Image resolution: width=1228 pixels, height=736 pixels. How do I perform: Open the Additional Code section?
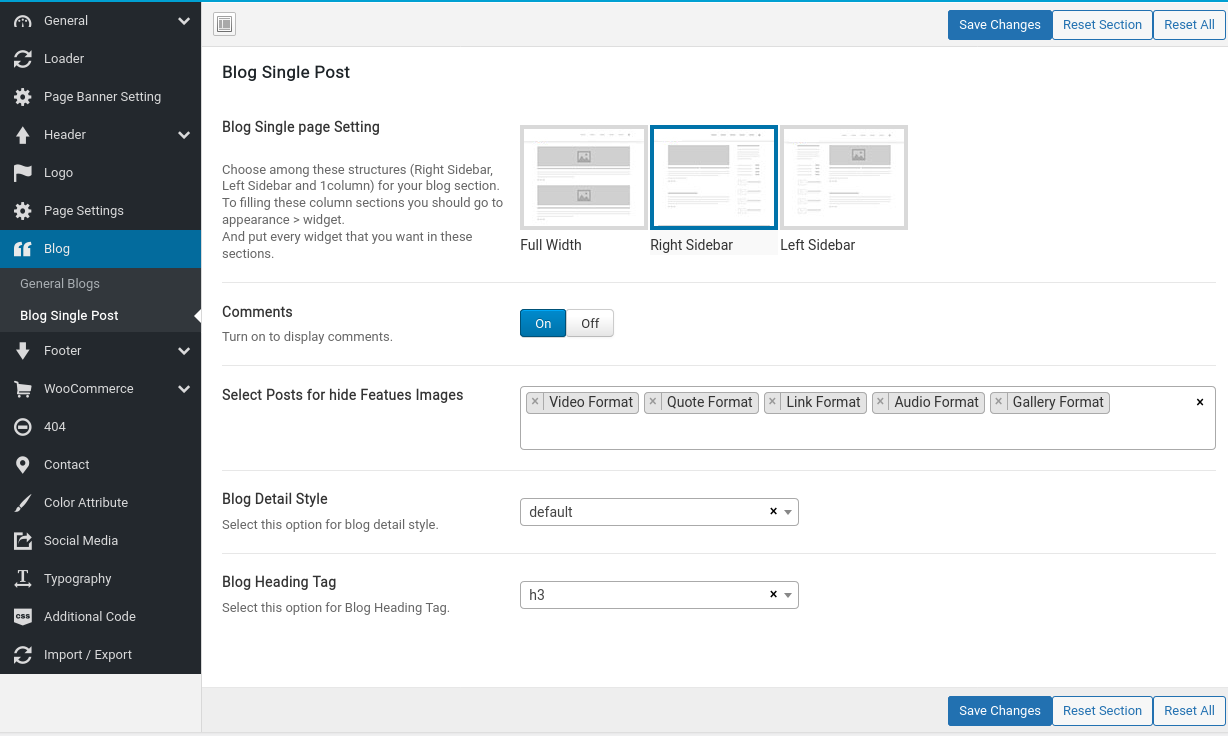click(100, 617)
